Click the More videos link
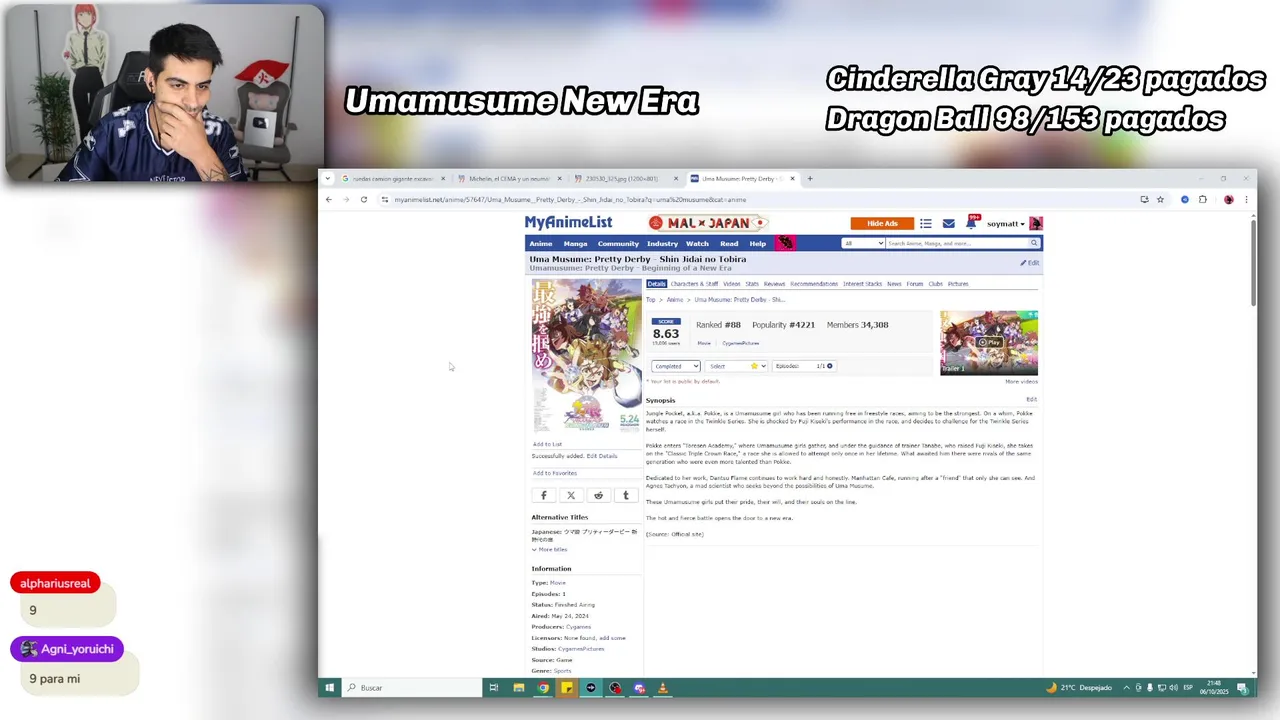The image size is (1280, 720). 1021,382
